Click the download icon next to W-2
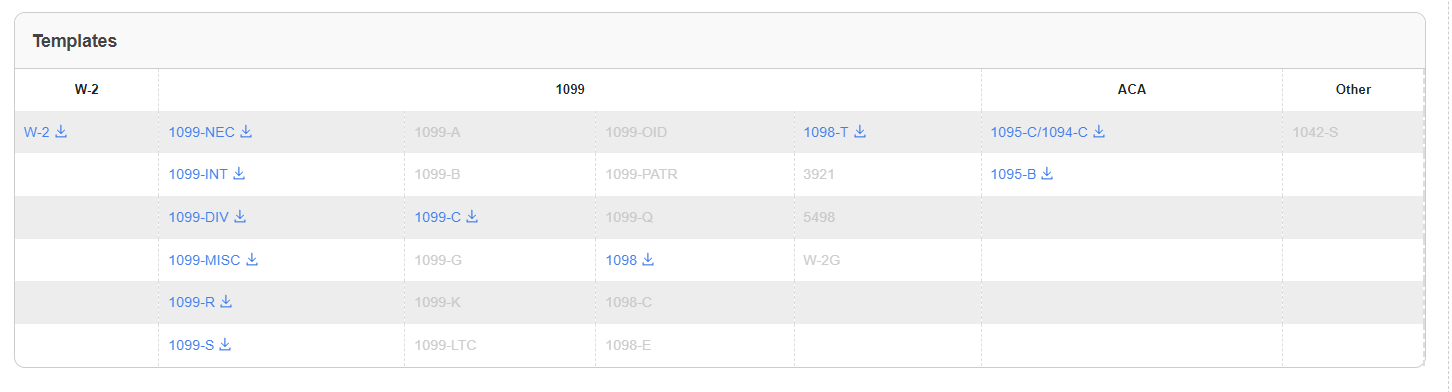The width and height of the screenshot is (1452, 392). pos(61,131)
